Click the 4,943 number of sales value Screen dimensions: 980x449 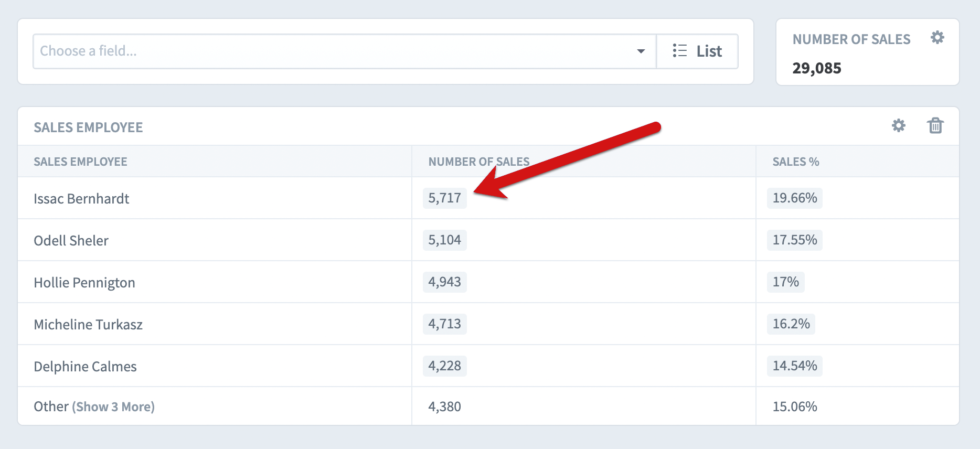point(444,283)
